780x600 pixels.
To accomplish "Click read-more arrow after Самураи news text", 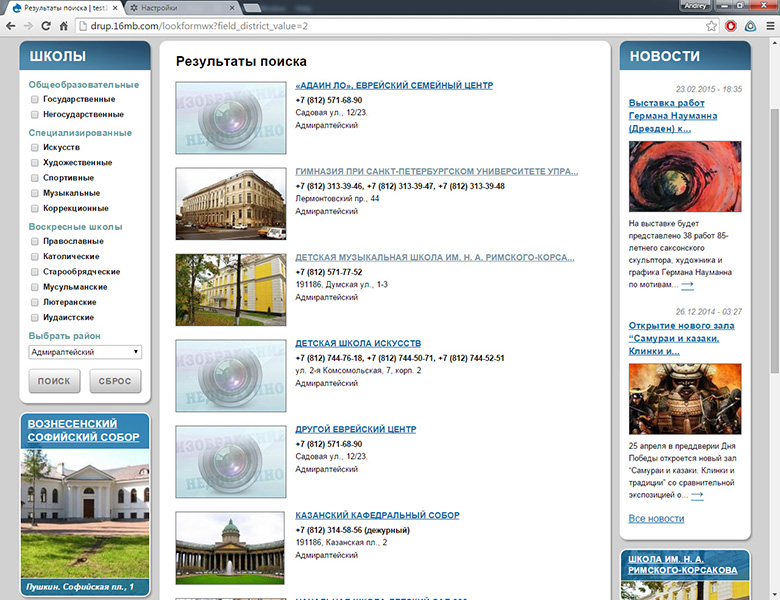I will click(697, 495).
